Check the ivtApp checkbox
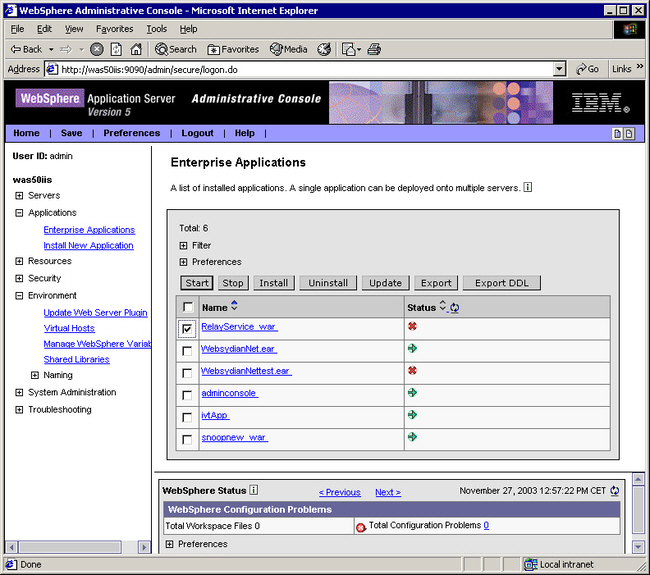This screenshot has width=650, height=575. [x=187, y=417]
